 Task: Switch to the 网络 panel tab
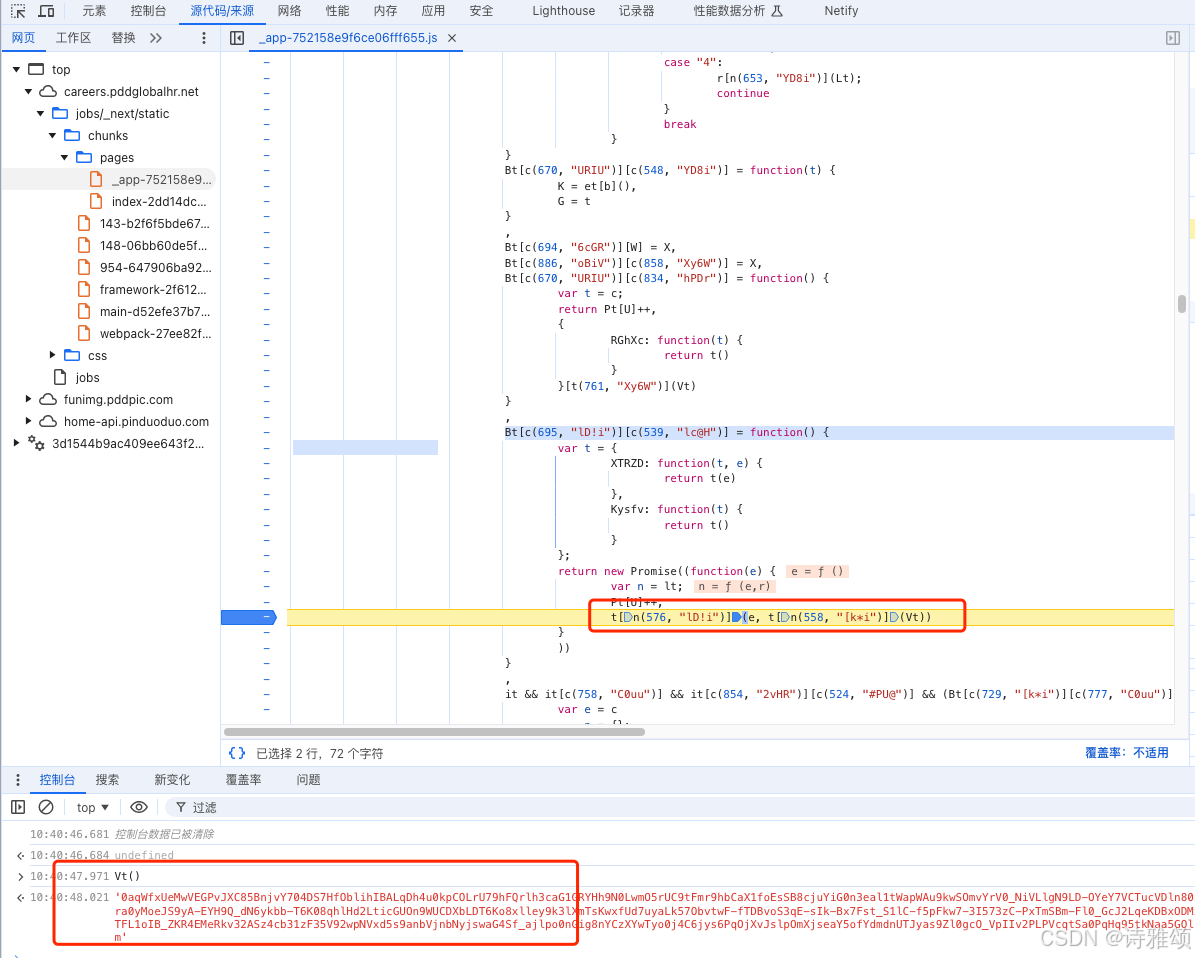pos(290,11)
